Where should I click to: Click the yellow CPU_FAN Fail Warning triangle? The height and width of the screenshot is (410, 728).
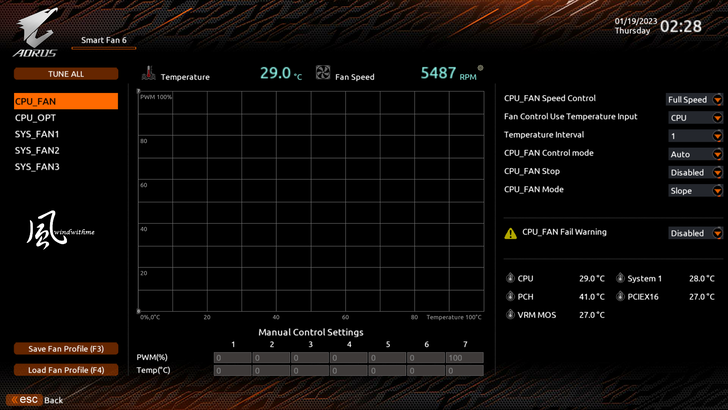point(510,233)
